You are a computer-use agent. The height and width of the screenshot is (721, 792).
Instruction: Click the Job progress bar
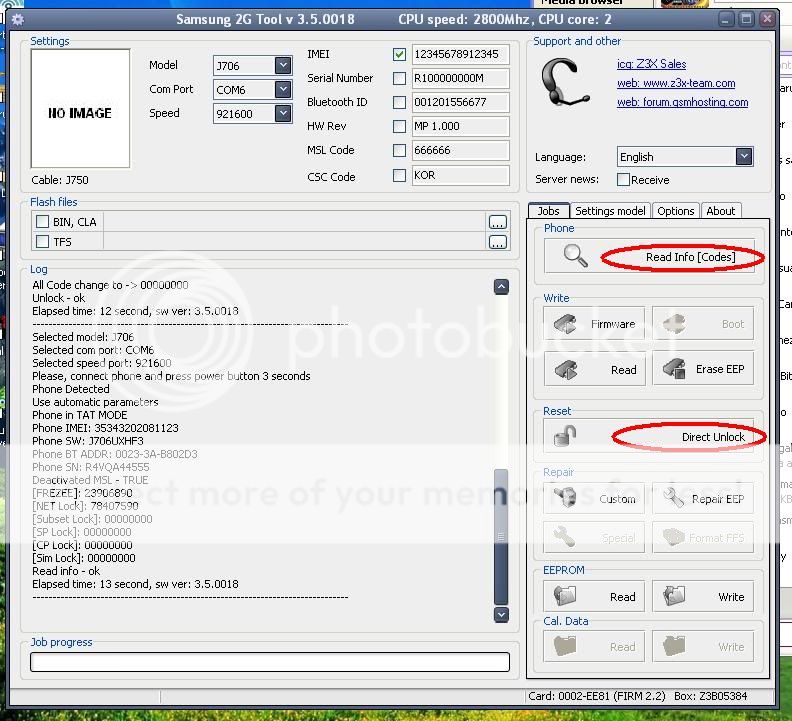tap(270, 661)
